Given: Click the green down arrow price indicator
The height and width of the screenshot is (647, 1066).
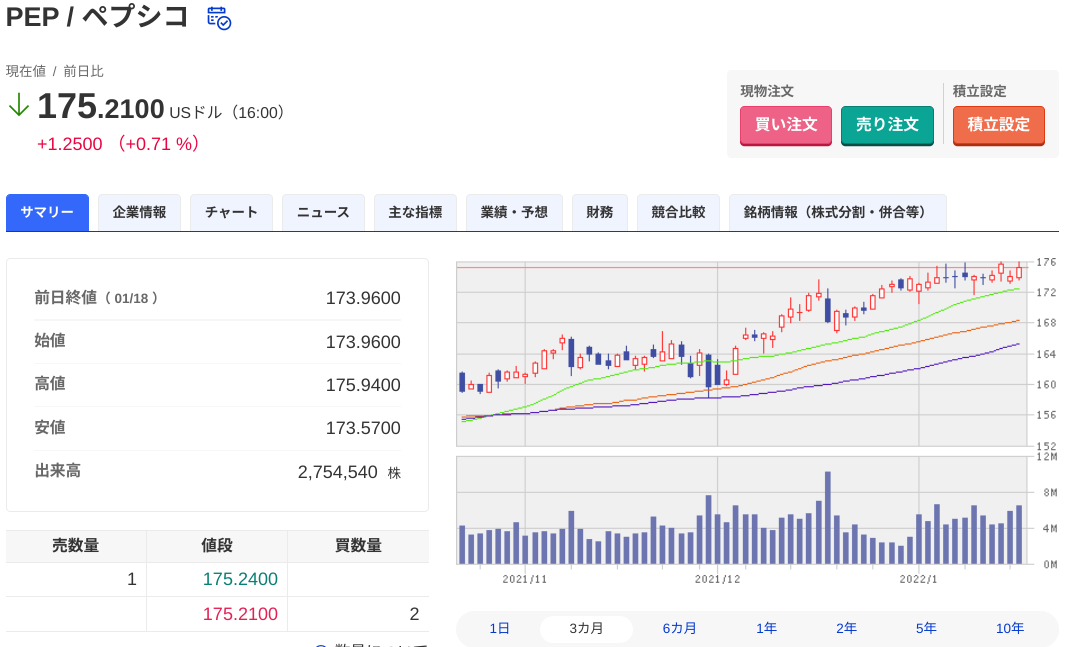Looking at the screenshot, I should pos(18,105).
